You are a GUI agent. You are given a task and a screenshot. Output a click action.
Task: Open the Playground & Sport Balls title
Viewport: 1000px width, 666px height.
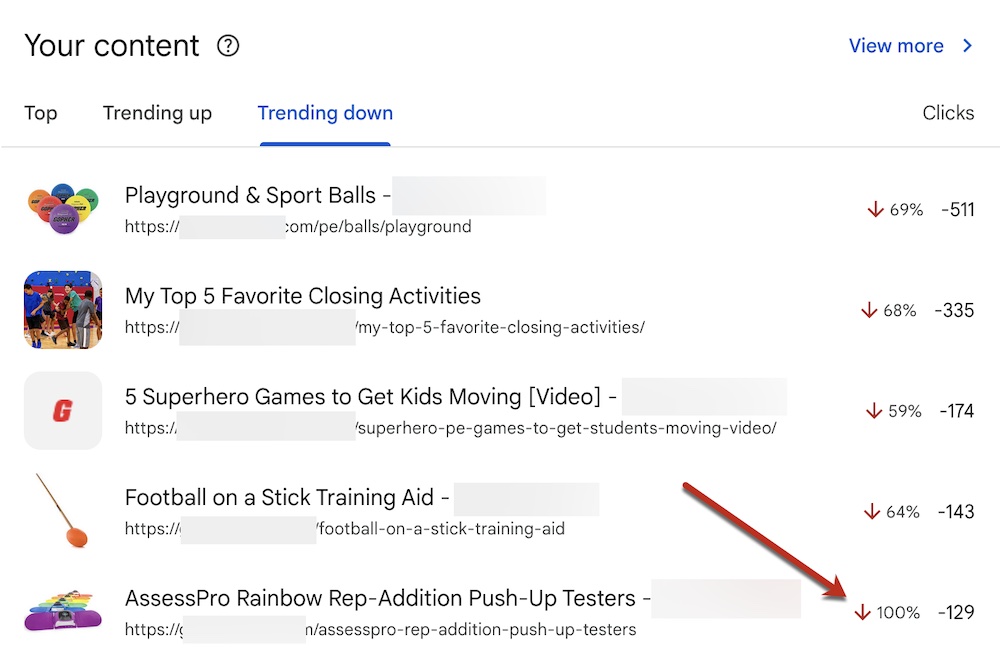point(250,195)
